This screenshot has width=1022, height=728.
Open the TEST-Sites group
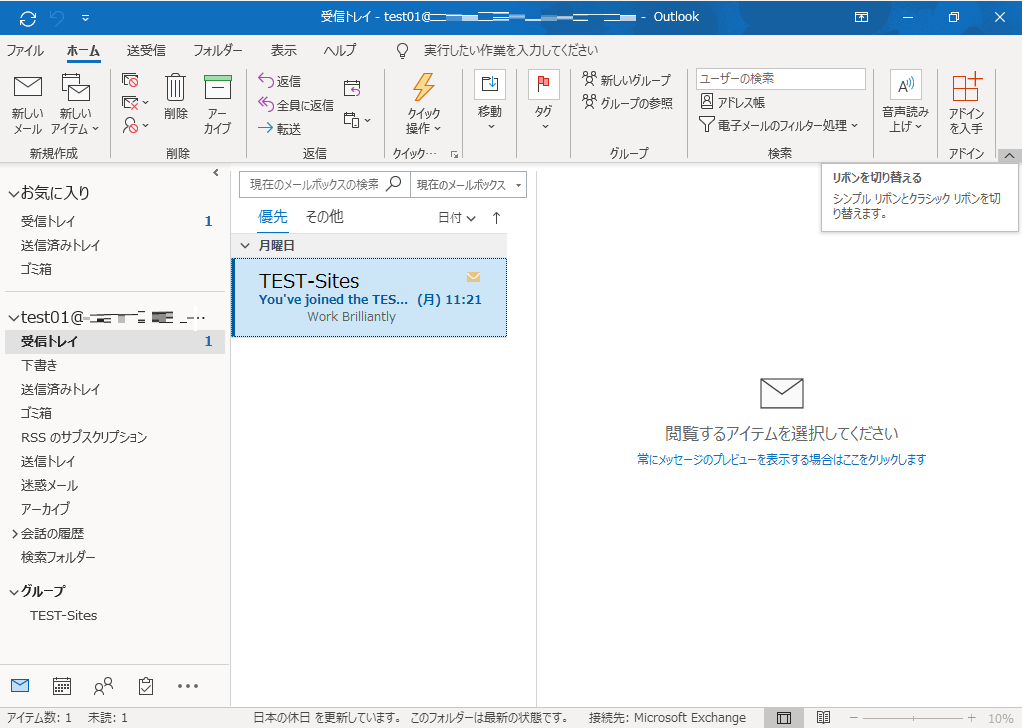tap(63, 615)
